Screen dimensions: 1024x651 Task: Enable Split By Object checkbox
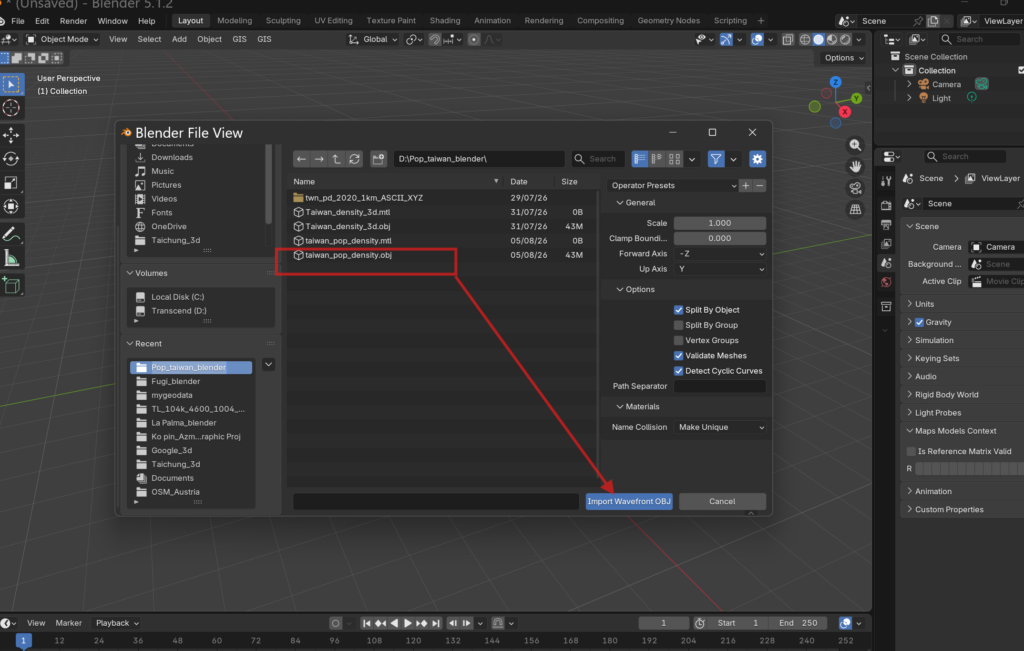click(678, 310)
